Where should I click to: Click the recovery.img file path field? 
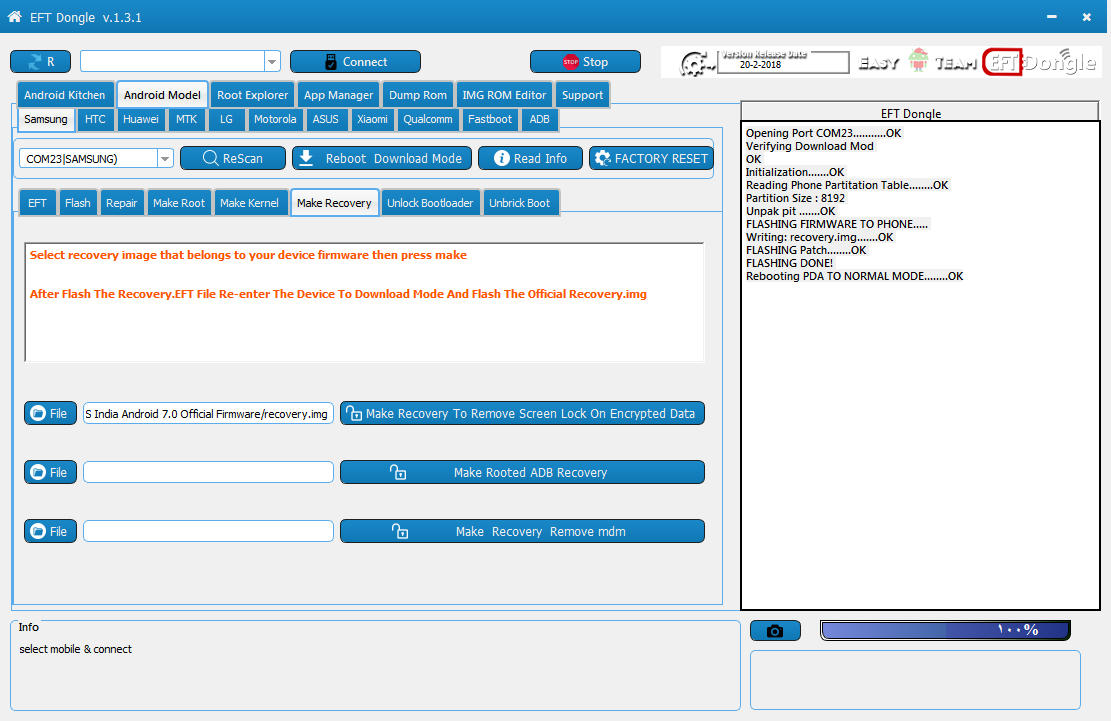(x=208, y=414)
